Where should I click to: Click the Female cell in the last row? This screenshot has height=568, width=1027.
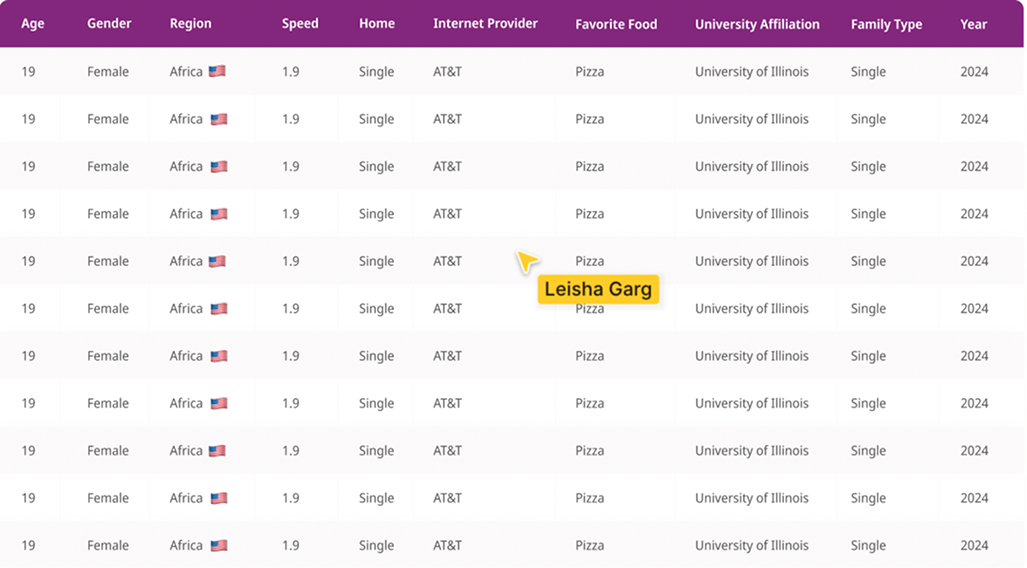108,545
